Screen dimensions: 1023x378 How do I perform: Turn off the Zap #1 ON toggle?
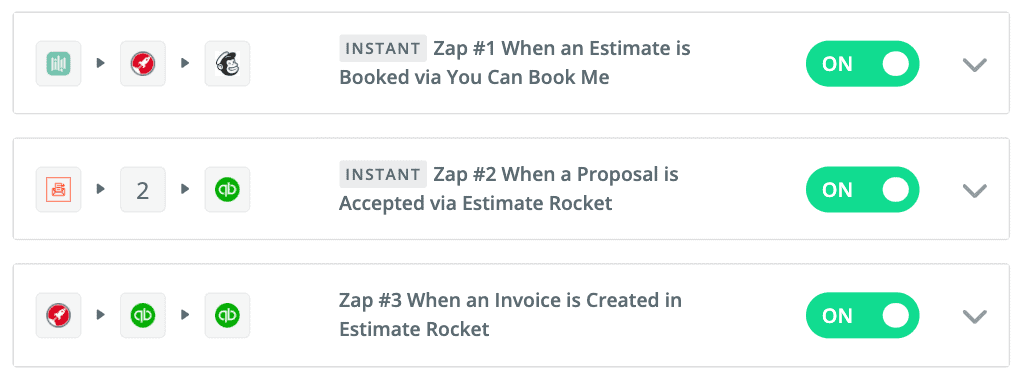[x=863, y=63]
